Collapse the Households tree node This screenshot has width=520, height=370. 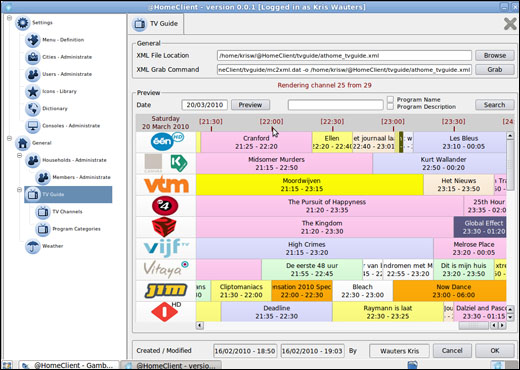click(x=19, y=155)
